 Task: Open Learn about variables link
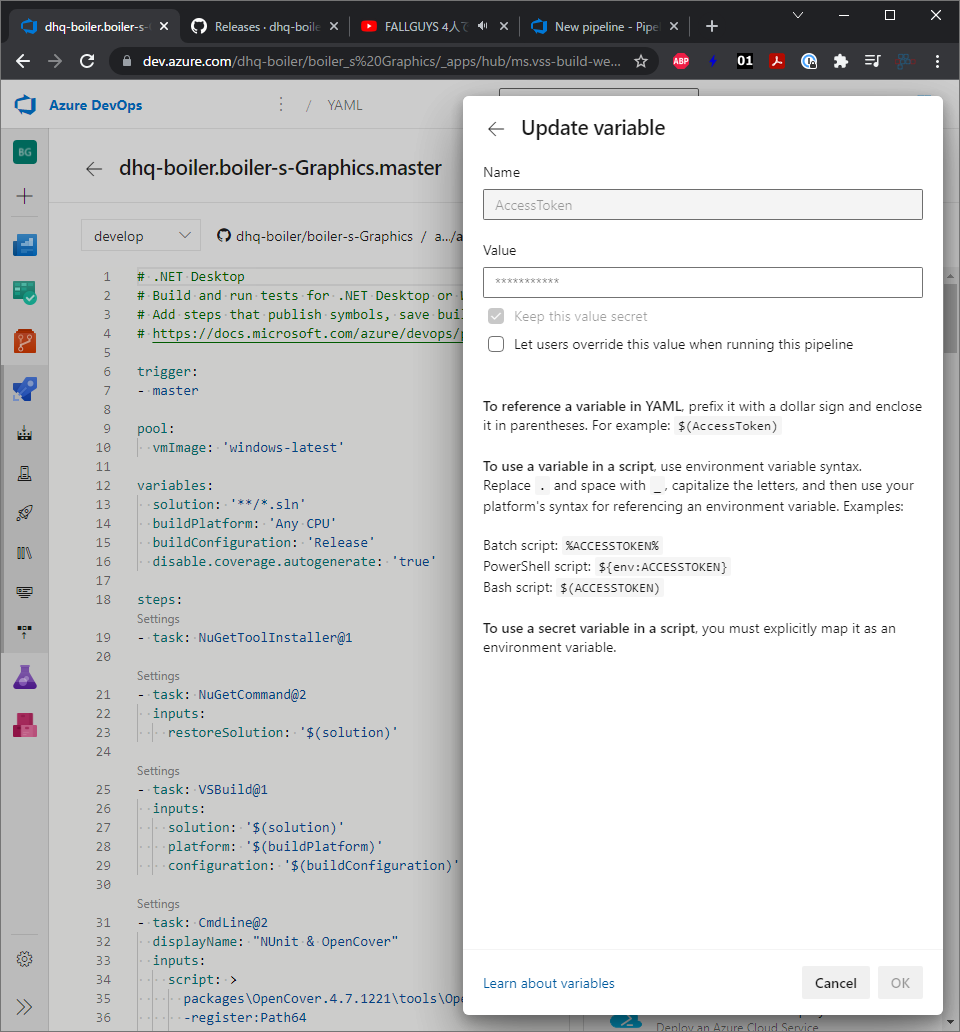click(549, 983)
